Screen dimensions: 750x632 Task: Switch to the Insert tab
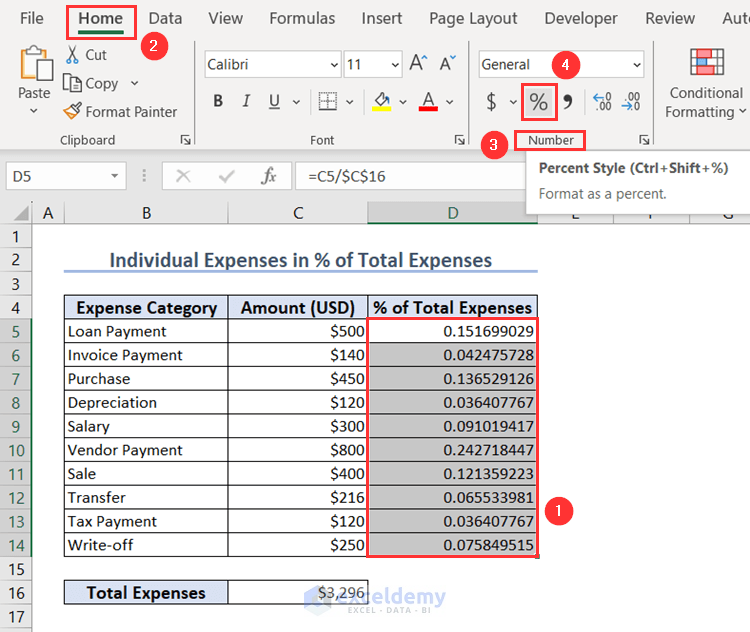pyautogui.click(x=382, y=18)
